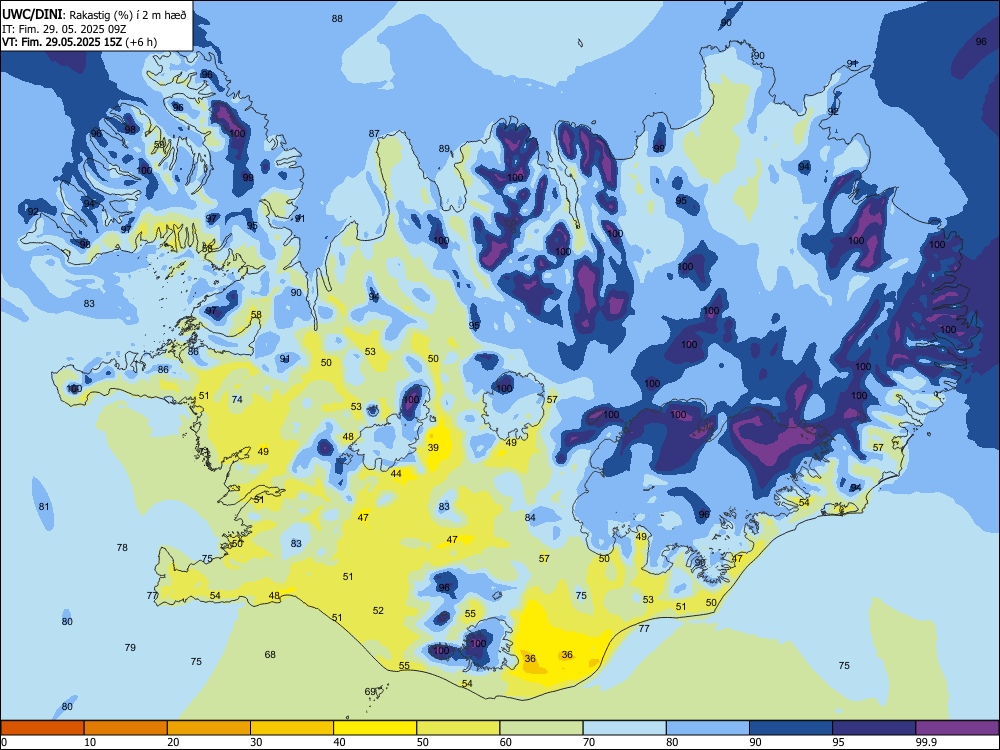Image resolution: width=1000 pixels, height=750 pixels.
Task: Pick the light orange 20–30 legend swatch
Action: (x=209, y=728)
